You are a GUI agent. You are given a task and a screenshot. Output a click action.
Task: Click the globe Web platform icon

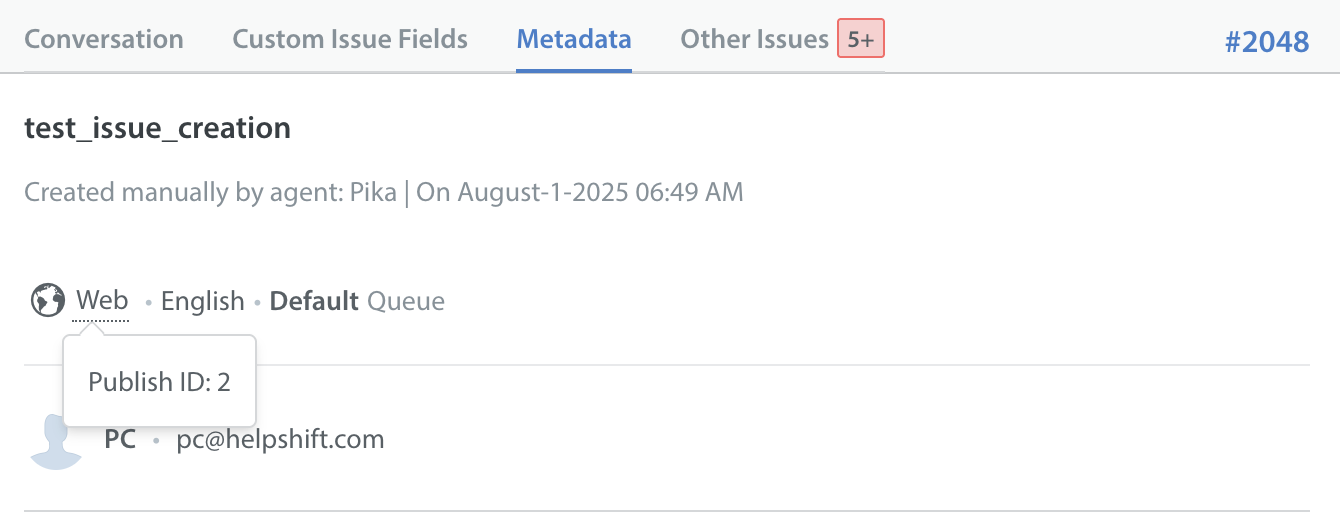click(x=47, y=300)
